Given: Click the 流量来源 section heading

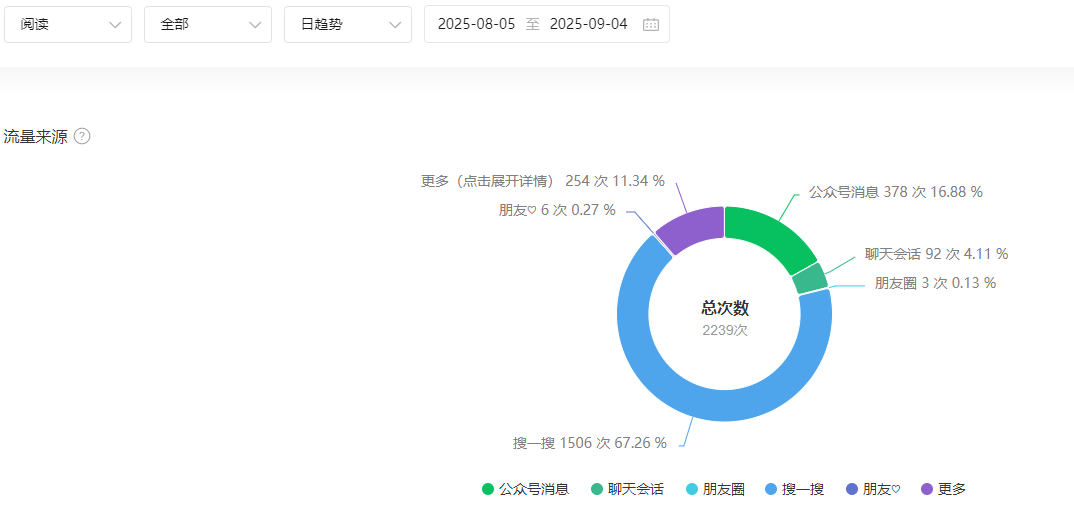Looking at the screenshot, I should coord(36,136).
